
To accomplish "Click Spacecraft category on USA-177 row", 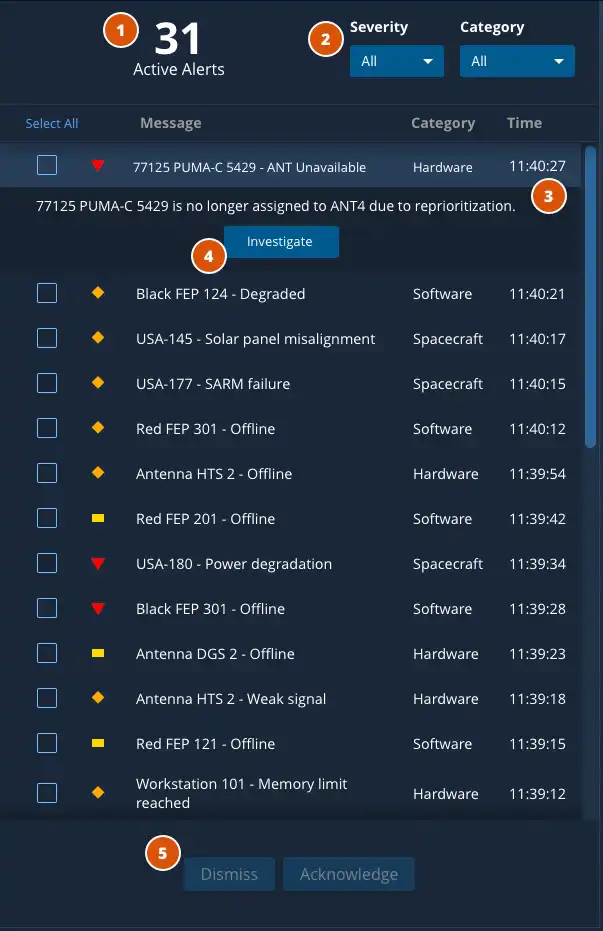I will click(x=448, y=384).
